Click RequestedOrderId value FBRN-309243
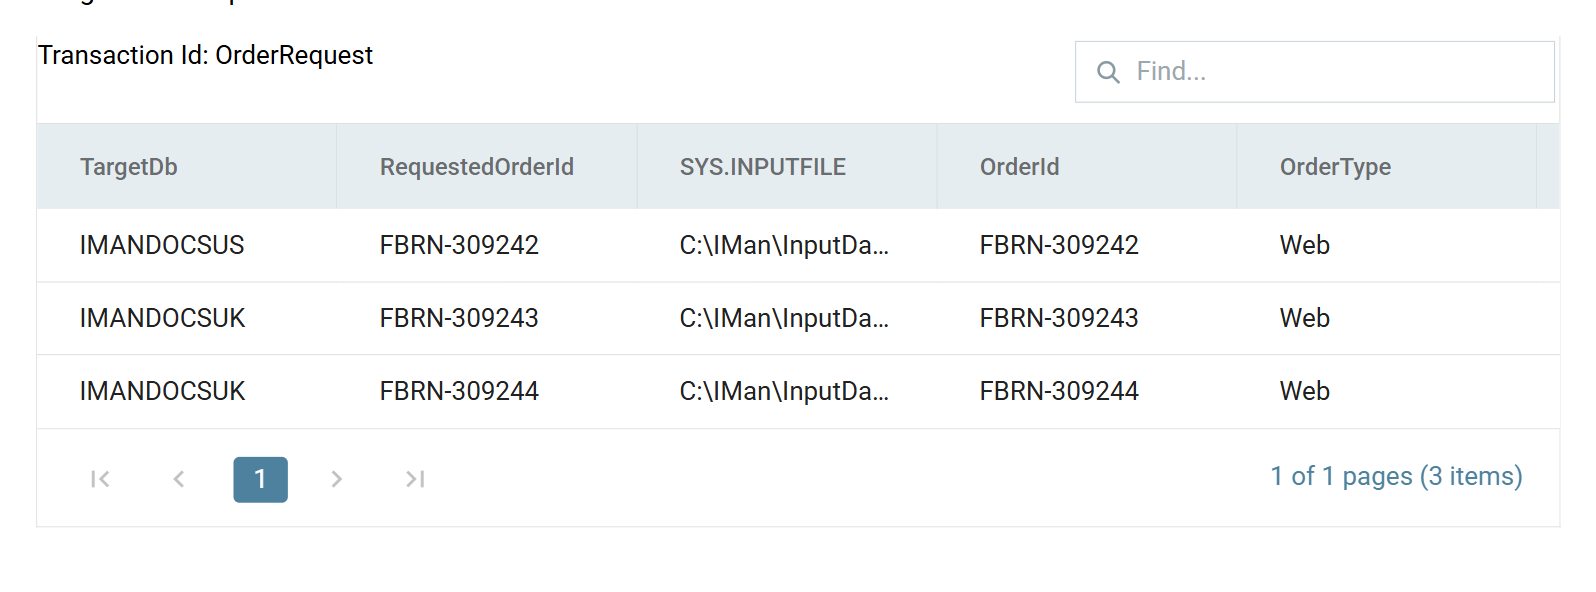Screen dimensions: 1596x592 tap(459, 318)
